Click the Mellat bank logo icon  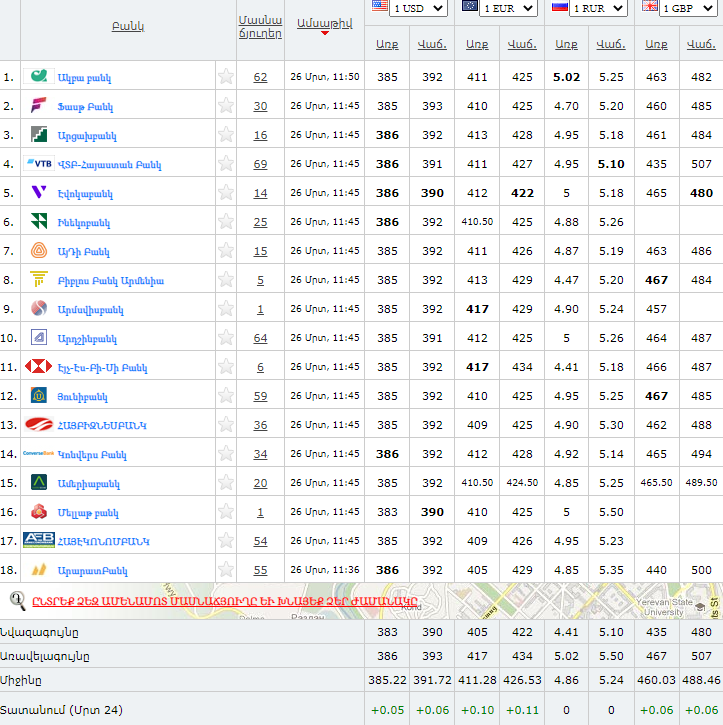39,511
